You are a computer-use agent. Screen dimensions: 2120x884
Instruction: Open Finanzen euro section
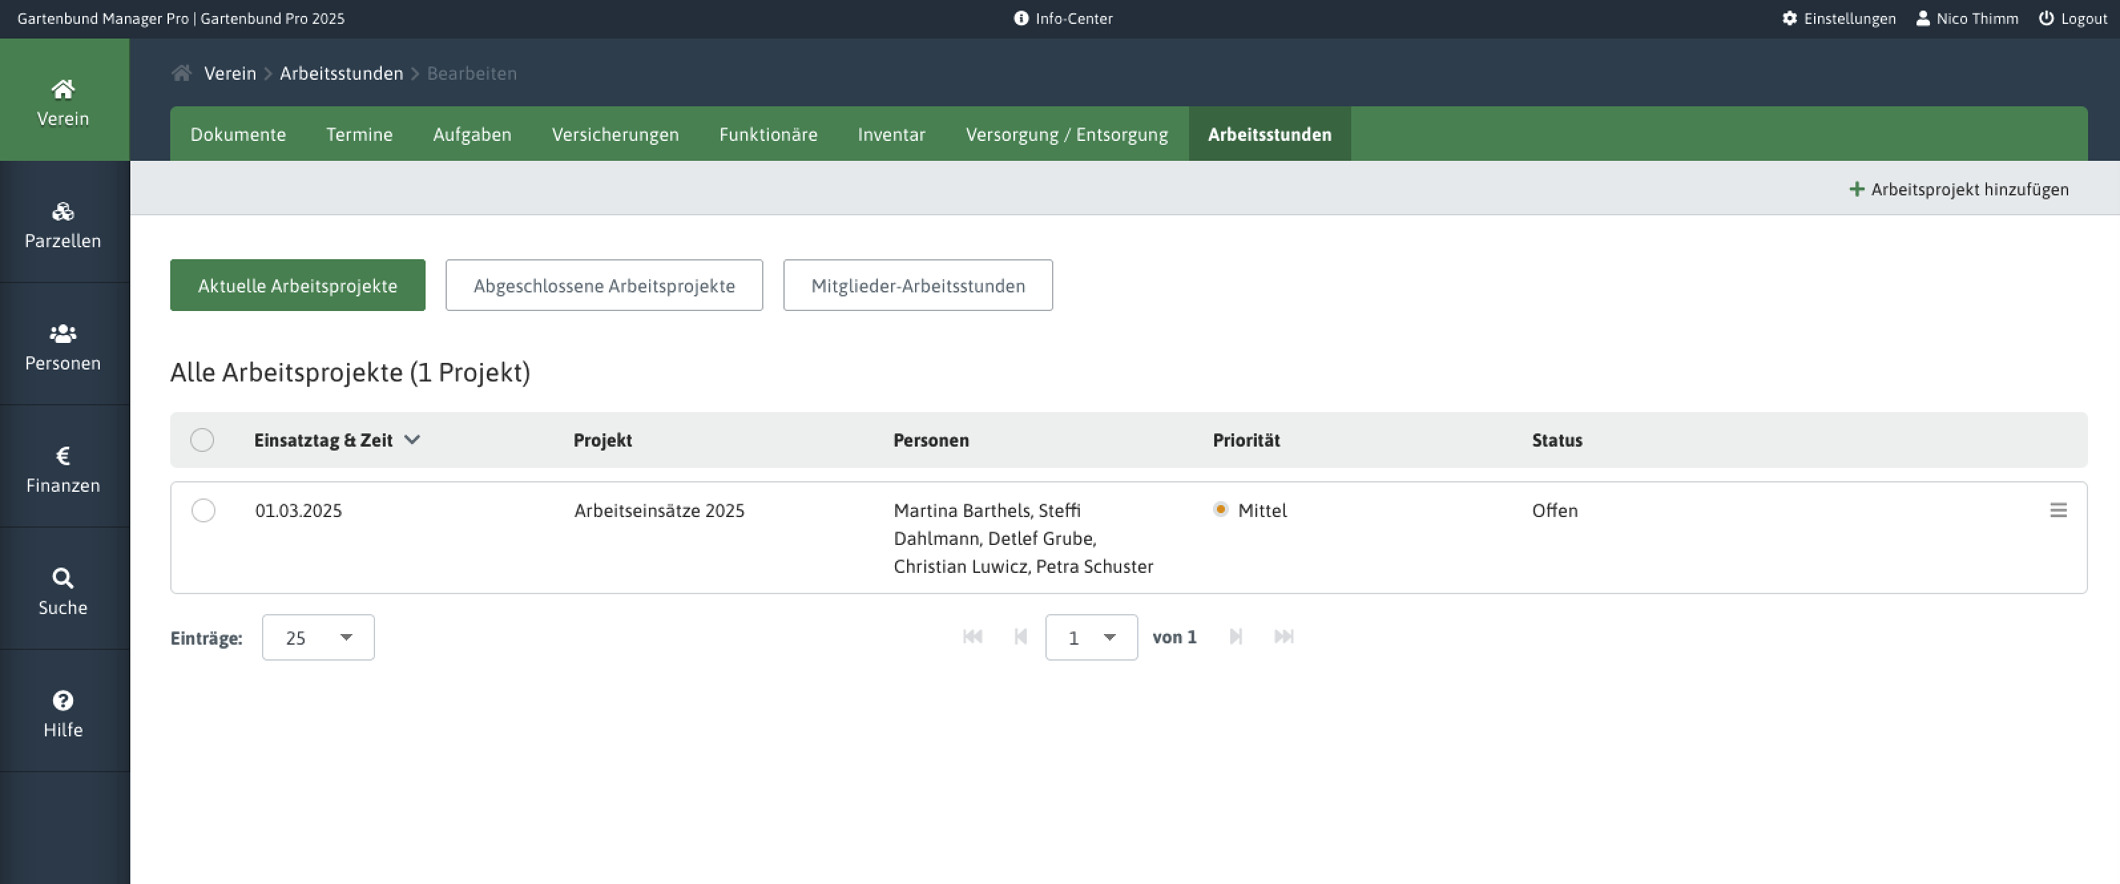click(64, 467)
